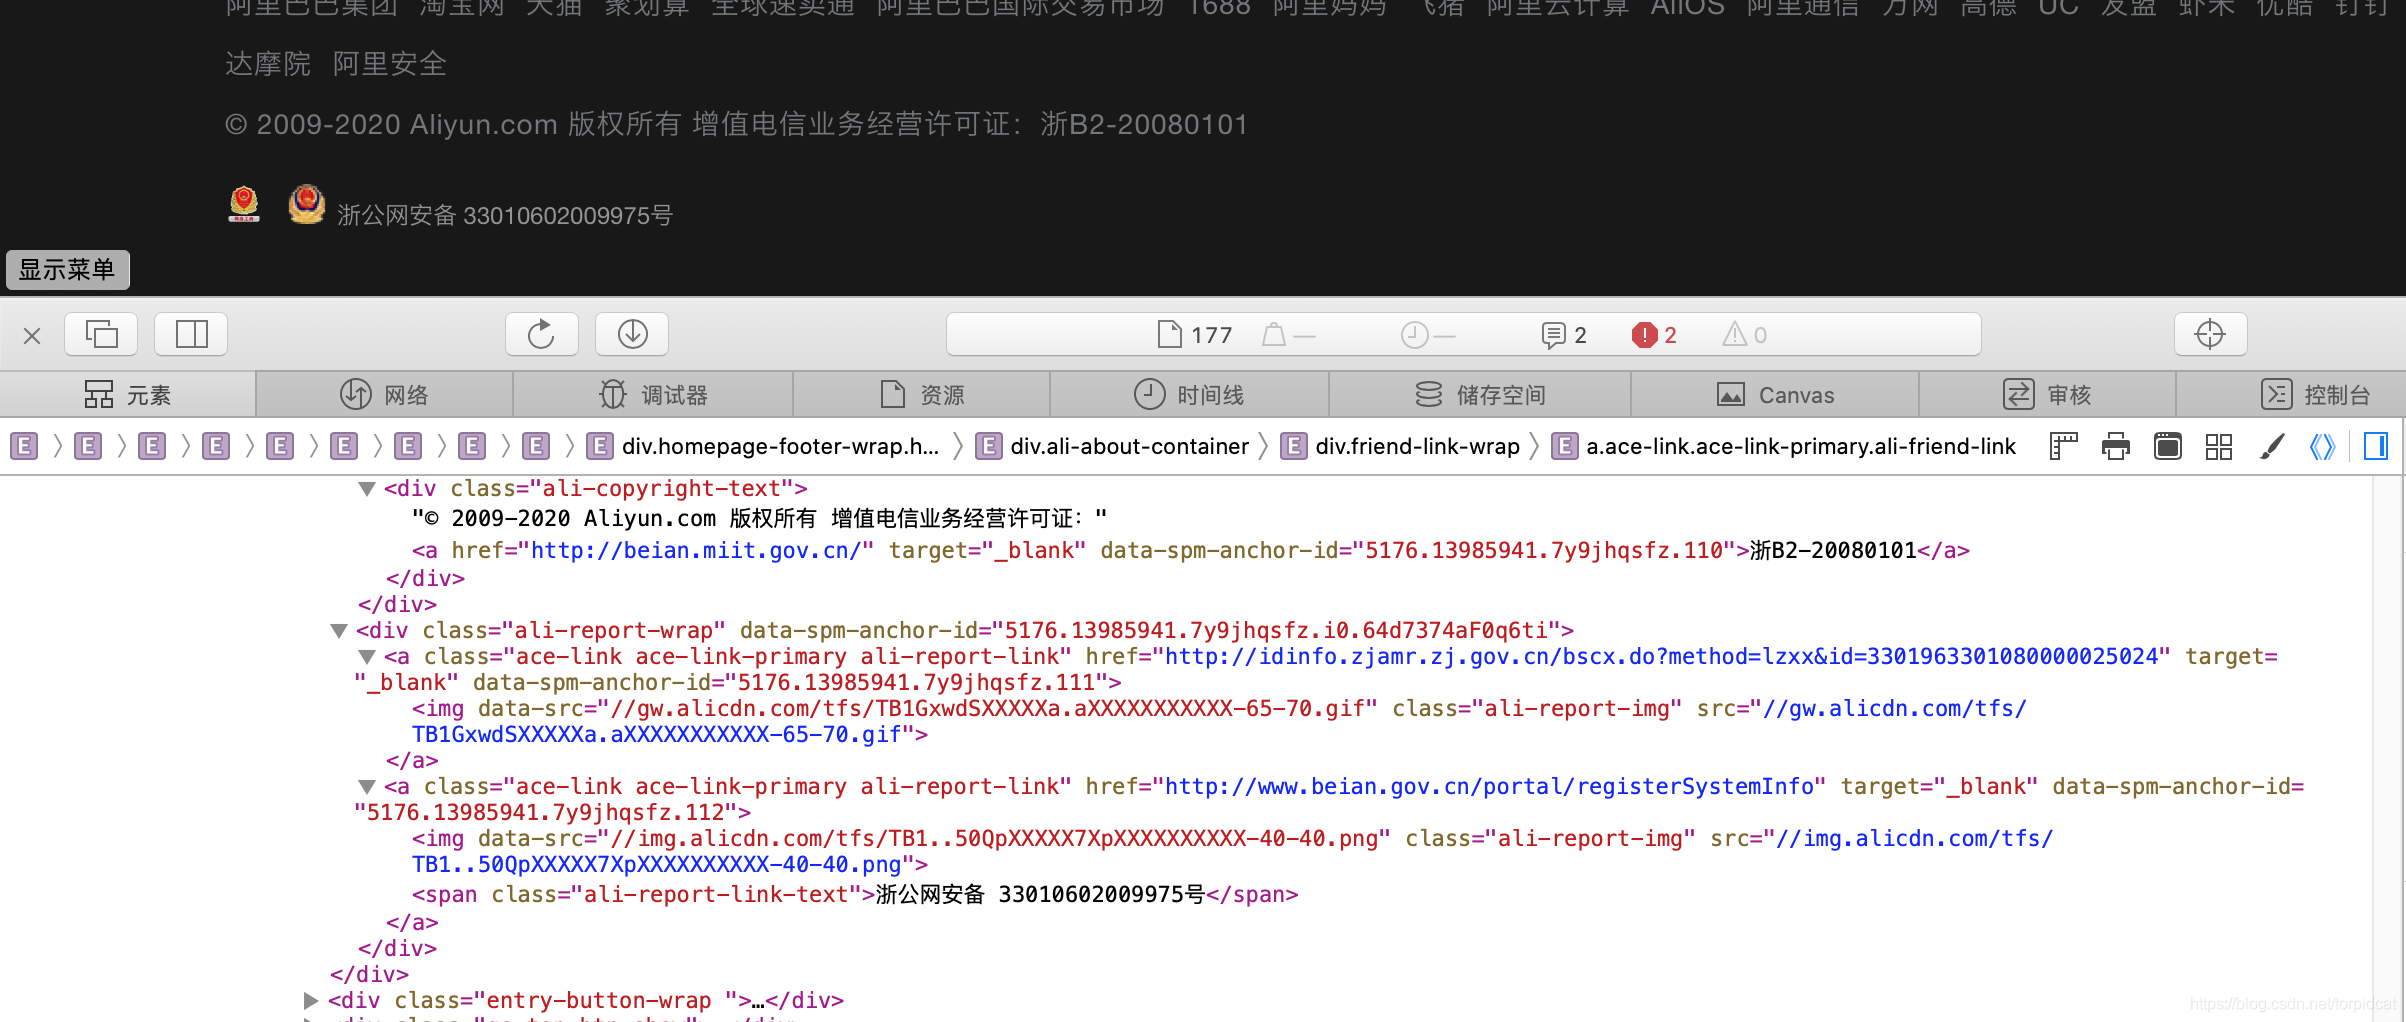Switch to the Canvas tab
Screen dimensions: 2406x1022
point(1776,395)
